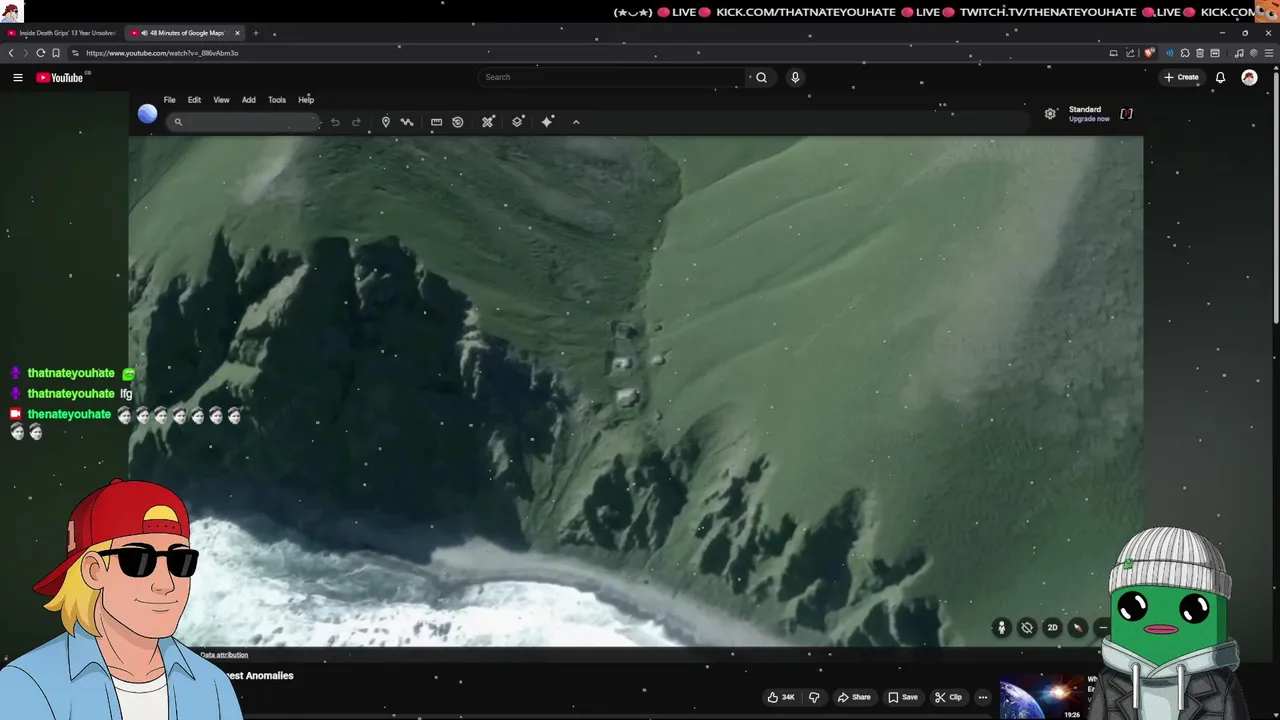The height and width of the screenshot is (720, 1280).
Task: Open the map layers icon
Action: pos(517,122)
